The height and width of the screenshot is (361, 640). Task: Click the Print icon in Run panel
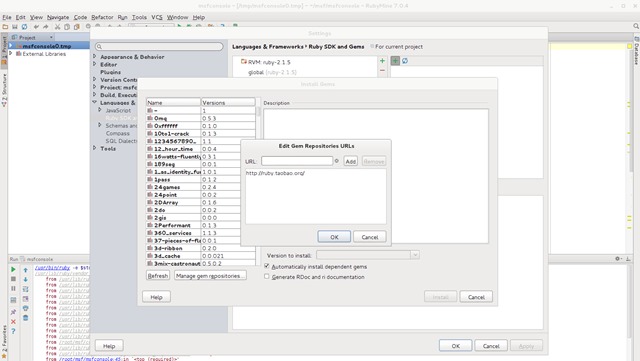click(25, 308)
